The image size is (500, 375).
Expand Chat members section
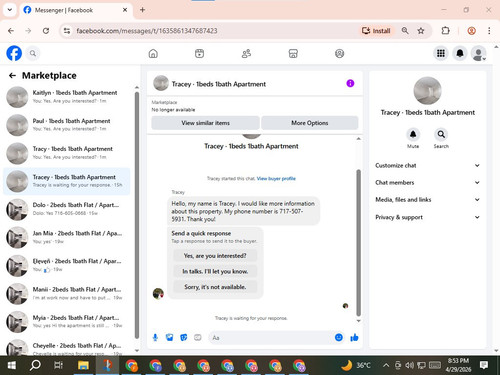click(428, 182)
